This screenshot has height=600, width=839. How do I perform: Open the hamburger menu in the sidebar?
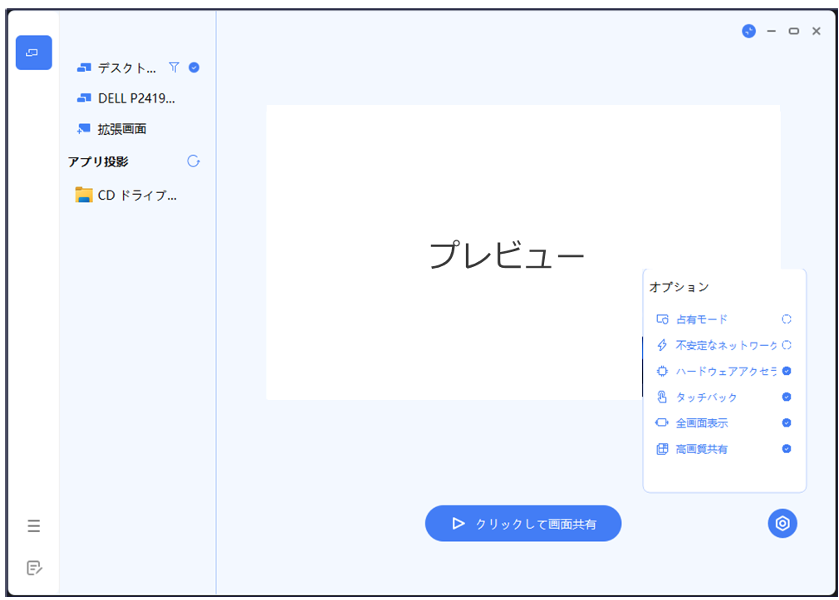tap(34, 526)
